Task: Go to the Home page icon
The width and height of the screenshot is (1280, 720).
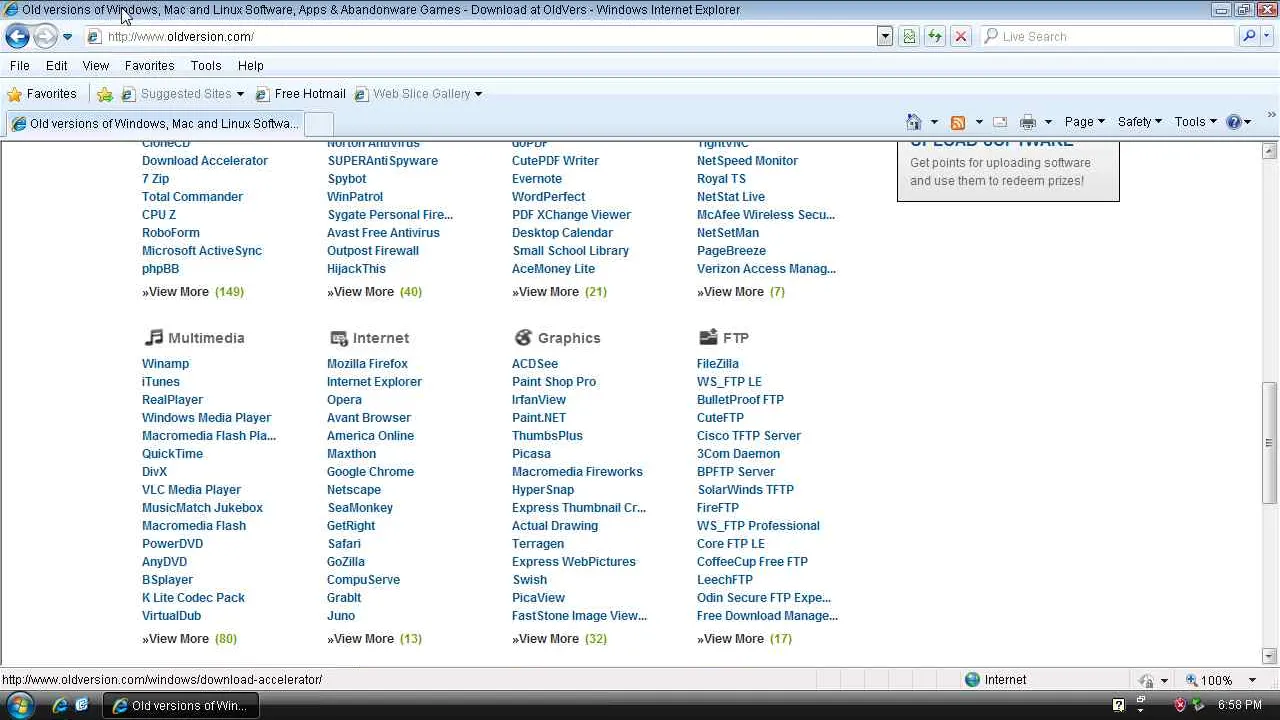Action: coord(913,122)
